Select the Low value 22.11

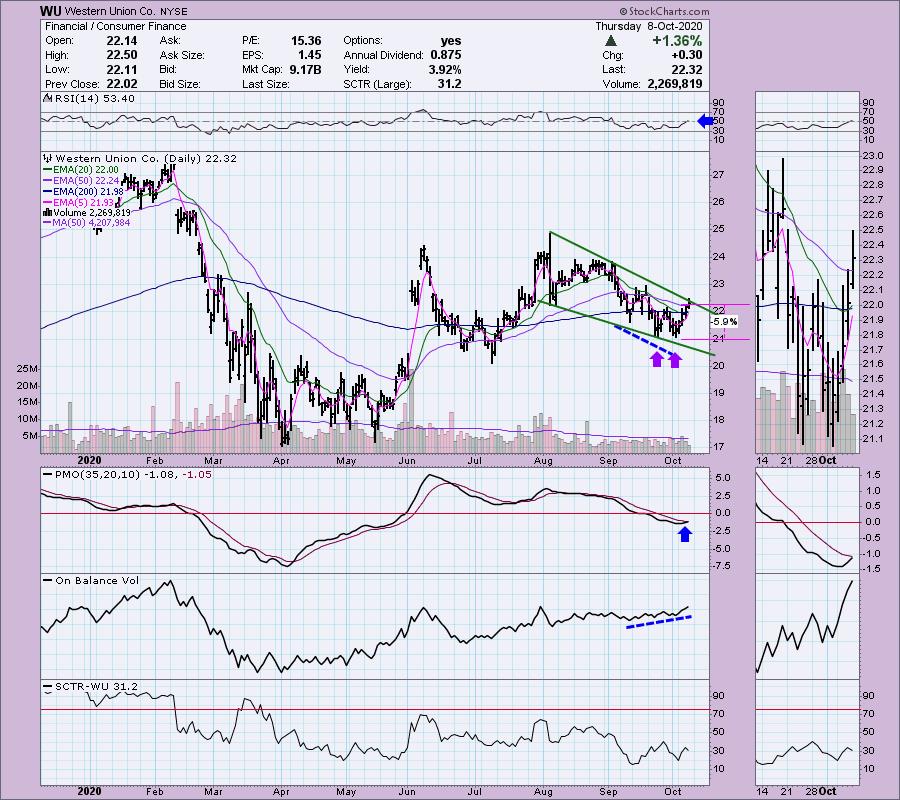[122, 69]
